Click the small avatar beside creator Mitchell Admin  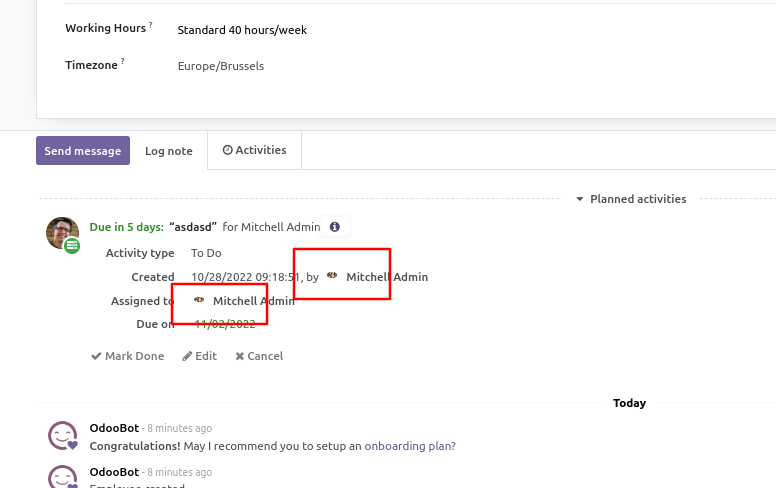(332, 276)
